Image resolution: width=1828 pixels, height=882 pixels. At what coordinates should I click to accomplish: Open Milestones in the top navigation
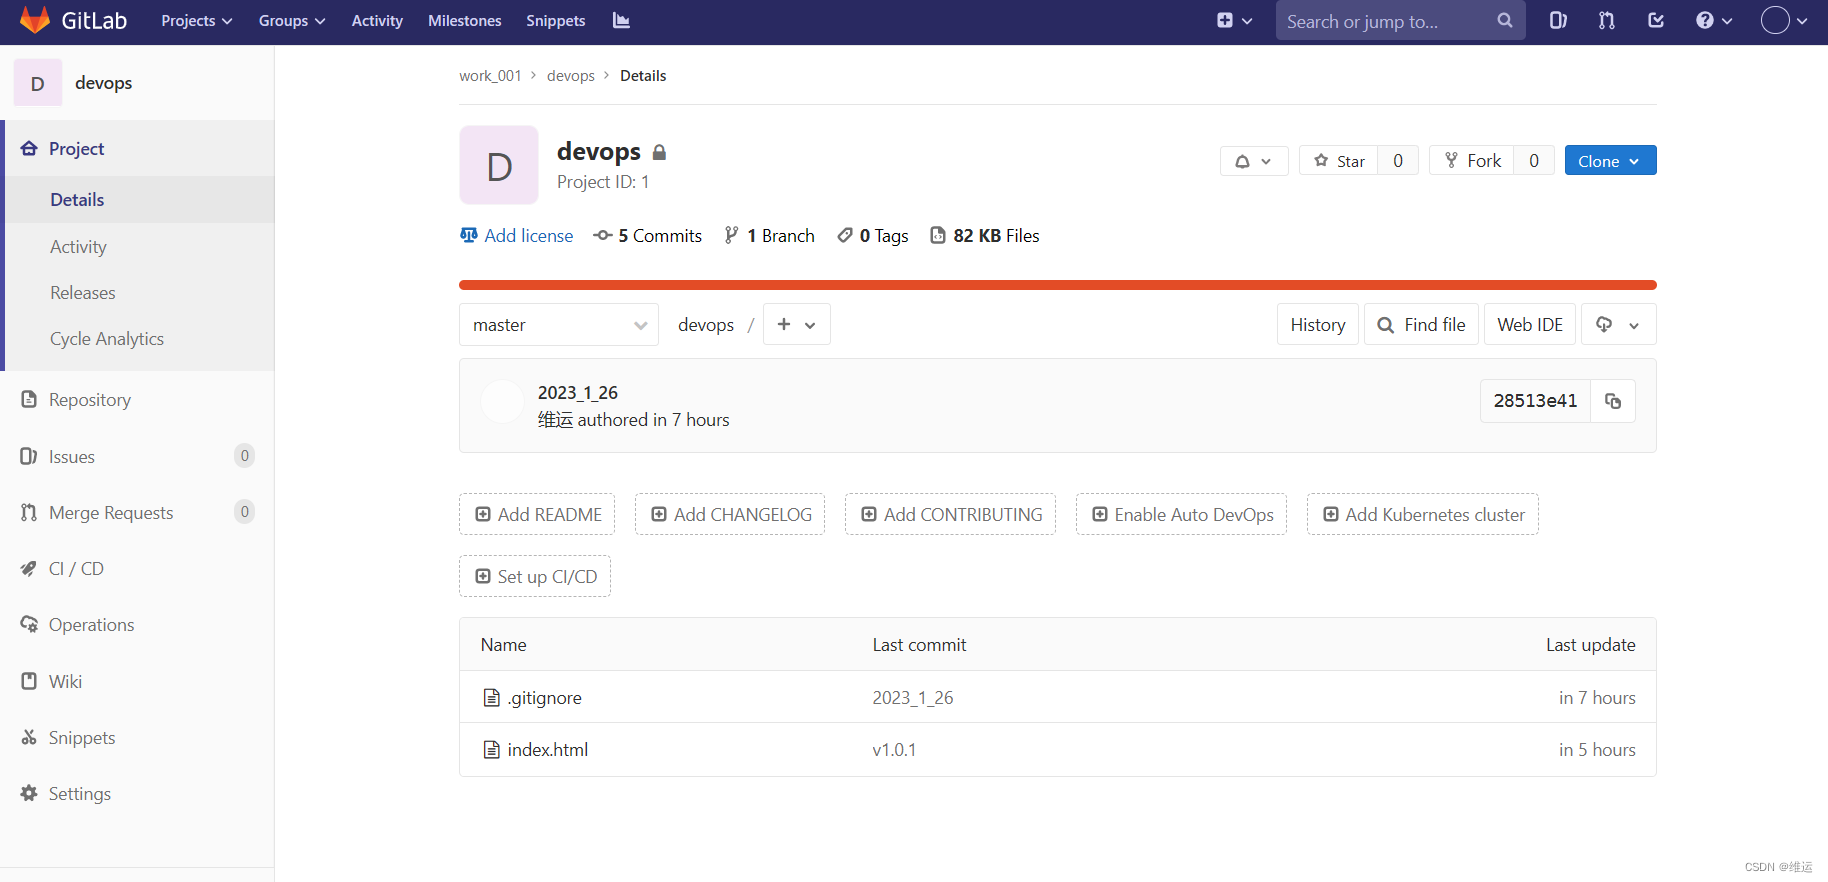[465, 21]
